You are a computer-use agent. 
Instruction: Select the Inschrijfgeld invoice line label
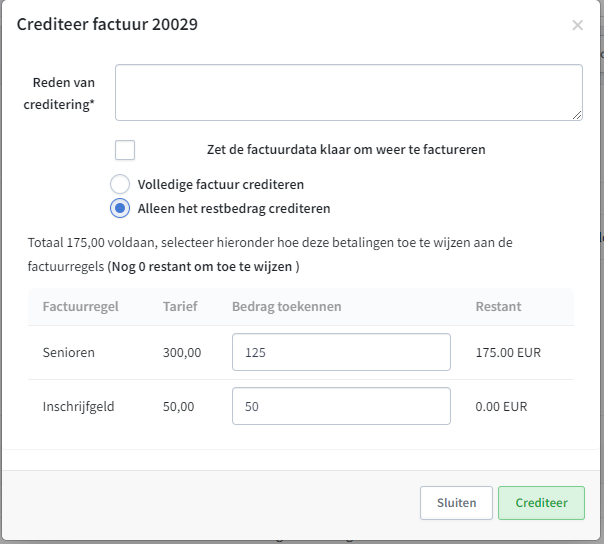[78, 406]
